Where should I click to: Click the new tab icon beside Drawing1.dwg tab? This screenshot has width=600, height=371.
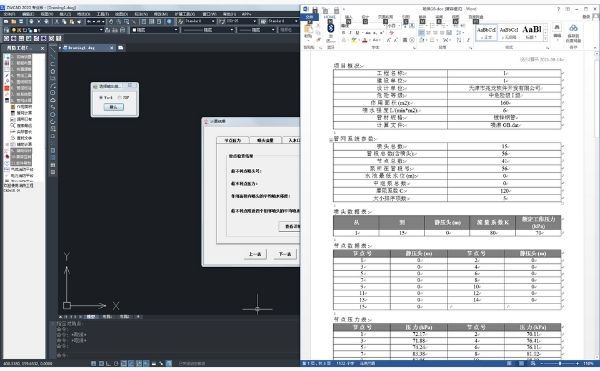click(121, 48)
